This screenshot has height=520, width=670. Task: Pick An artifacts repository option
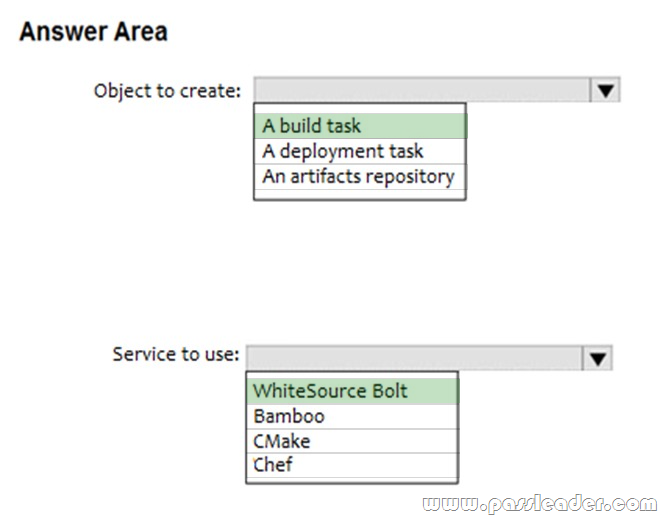360,176
